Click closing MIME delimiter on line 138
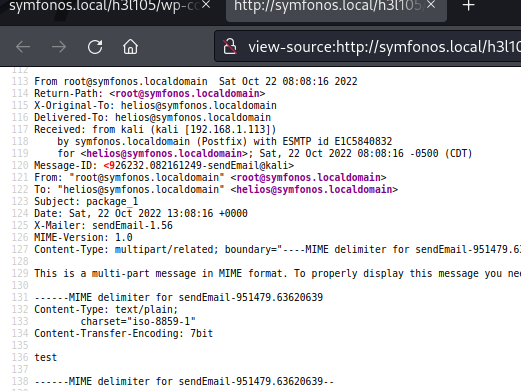The image size is (521, 391). point(184,381)
